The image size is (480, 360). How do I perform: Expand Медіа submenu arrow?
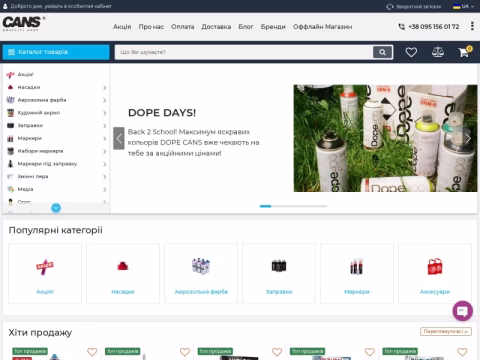(104, 190)
